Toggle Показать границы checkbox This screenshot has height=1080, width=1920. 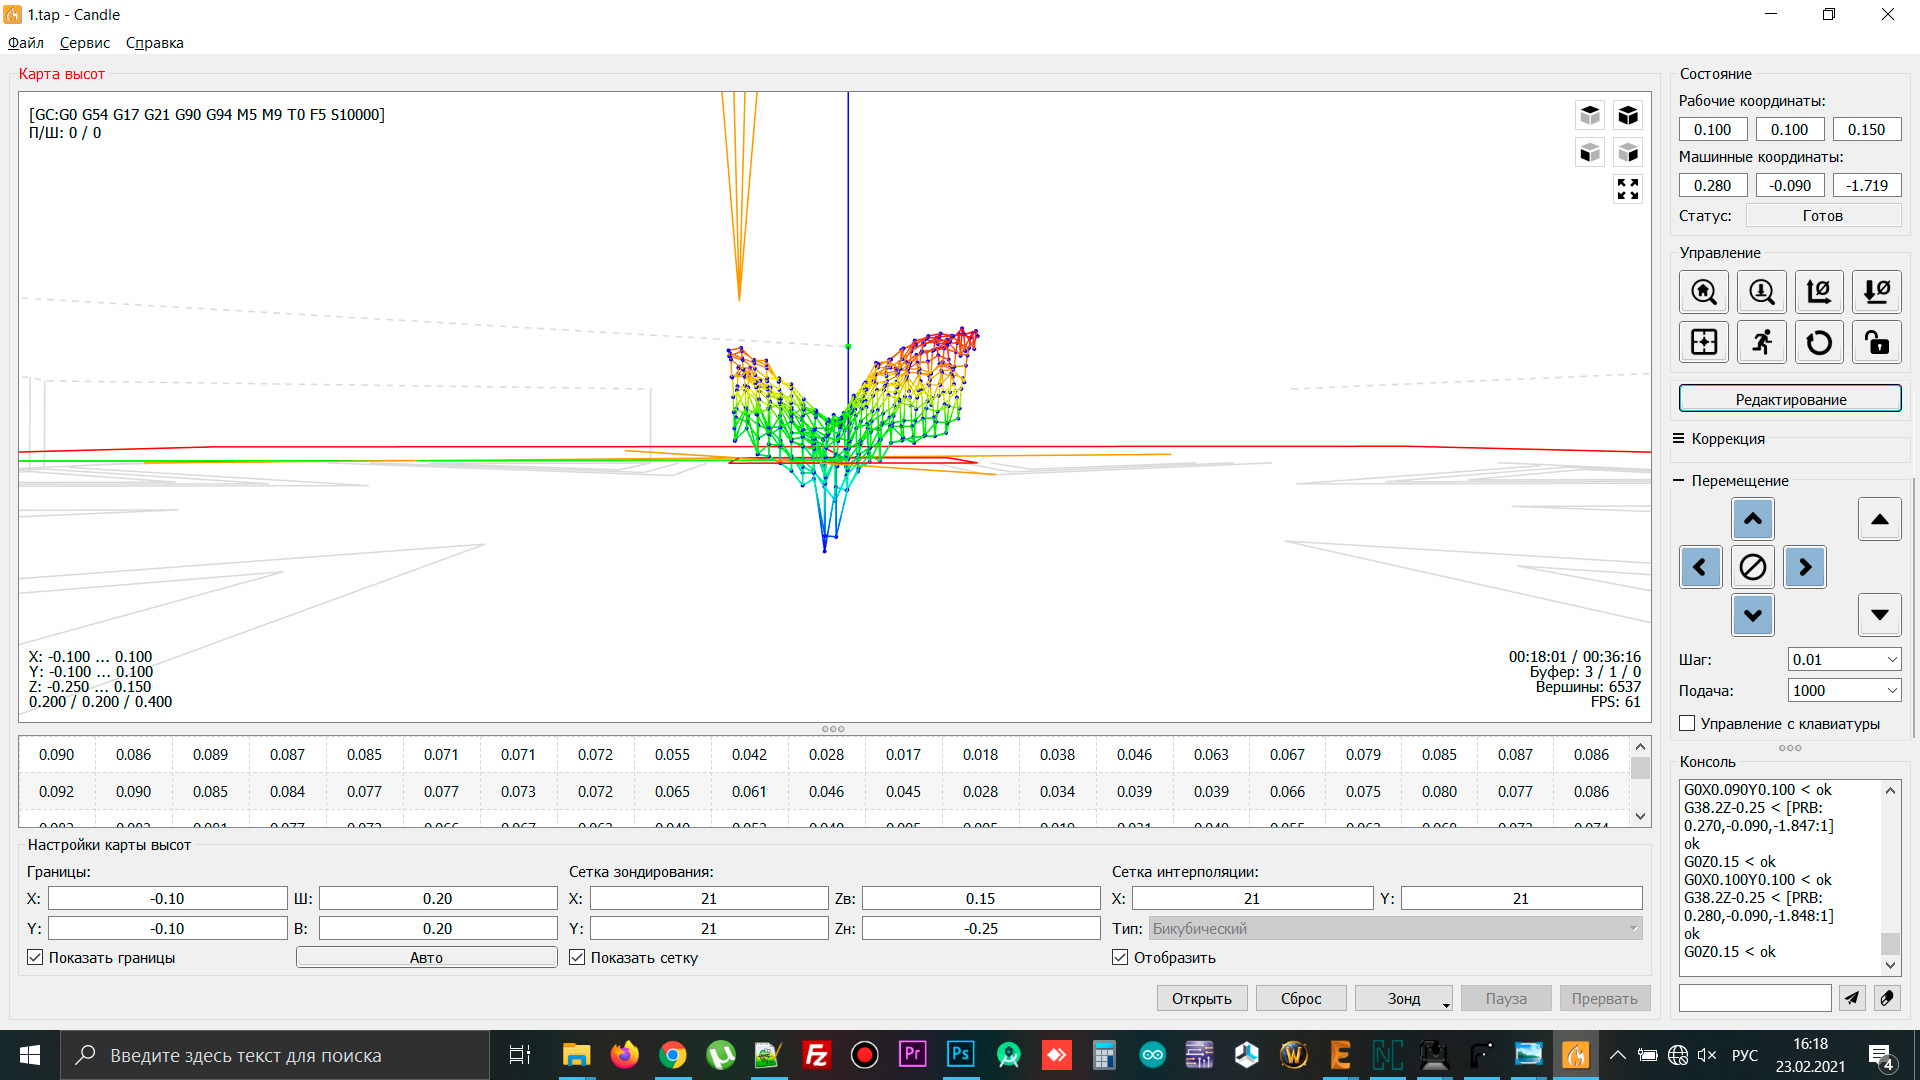[x=36, y=958]
